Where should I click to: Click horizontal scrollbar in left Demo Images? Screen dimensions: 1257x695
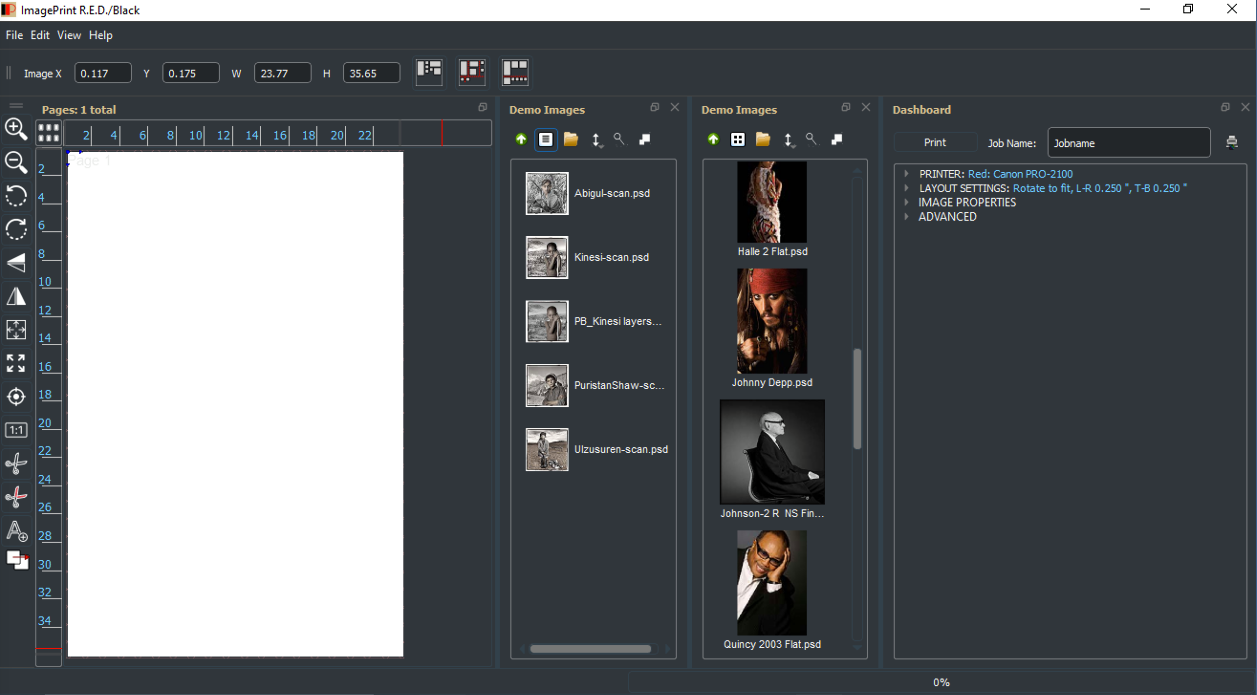(x=590, y=649)
